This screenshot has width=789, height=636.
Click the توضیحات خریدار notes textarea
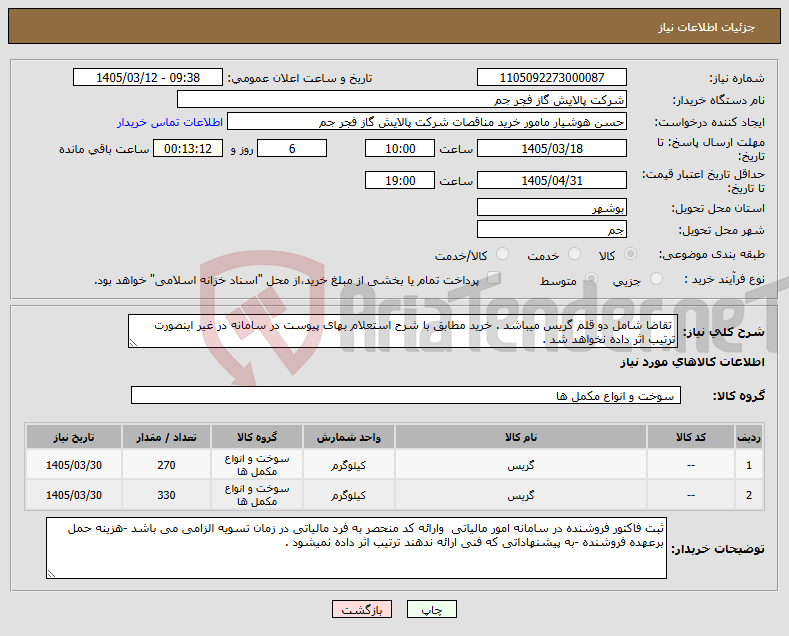pos(356,548)
